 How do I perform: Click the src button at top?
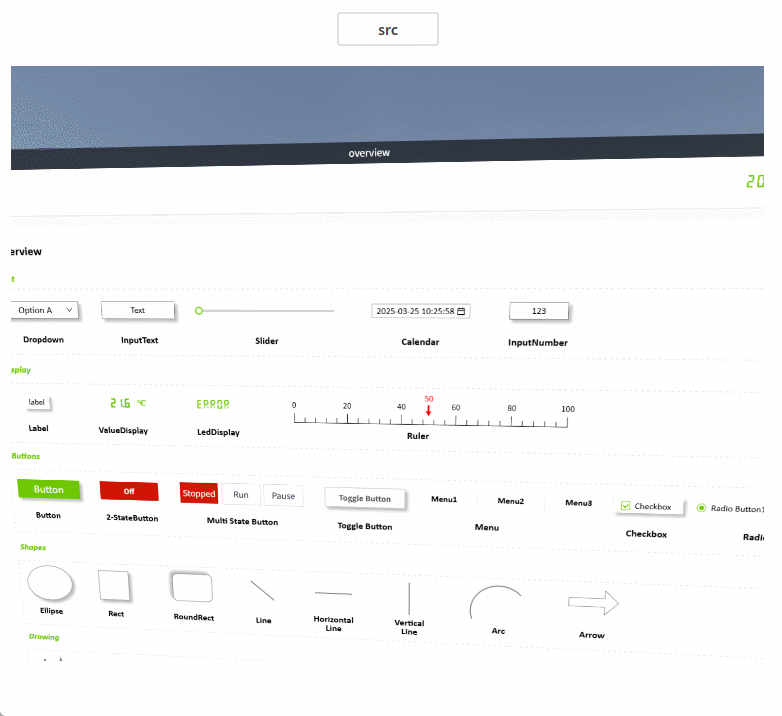click(x=388, y=30)
